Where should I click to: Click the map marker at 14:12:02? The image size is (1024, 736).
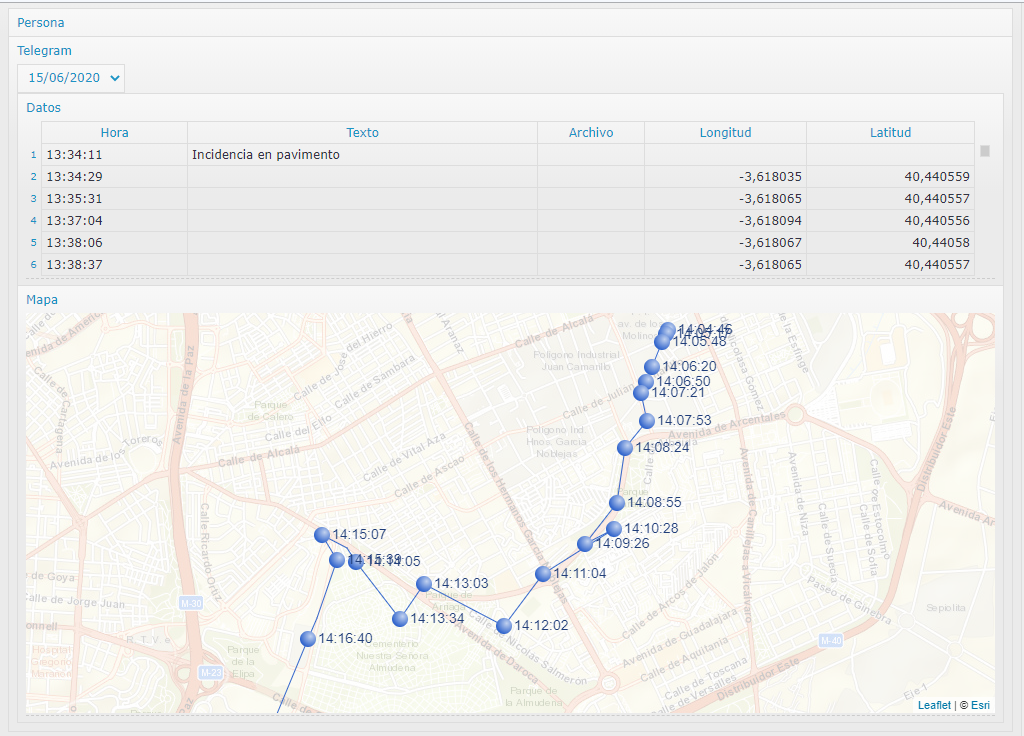(504, 626)
